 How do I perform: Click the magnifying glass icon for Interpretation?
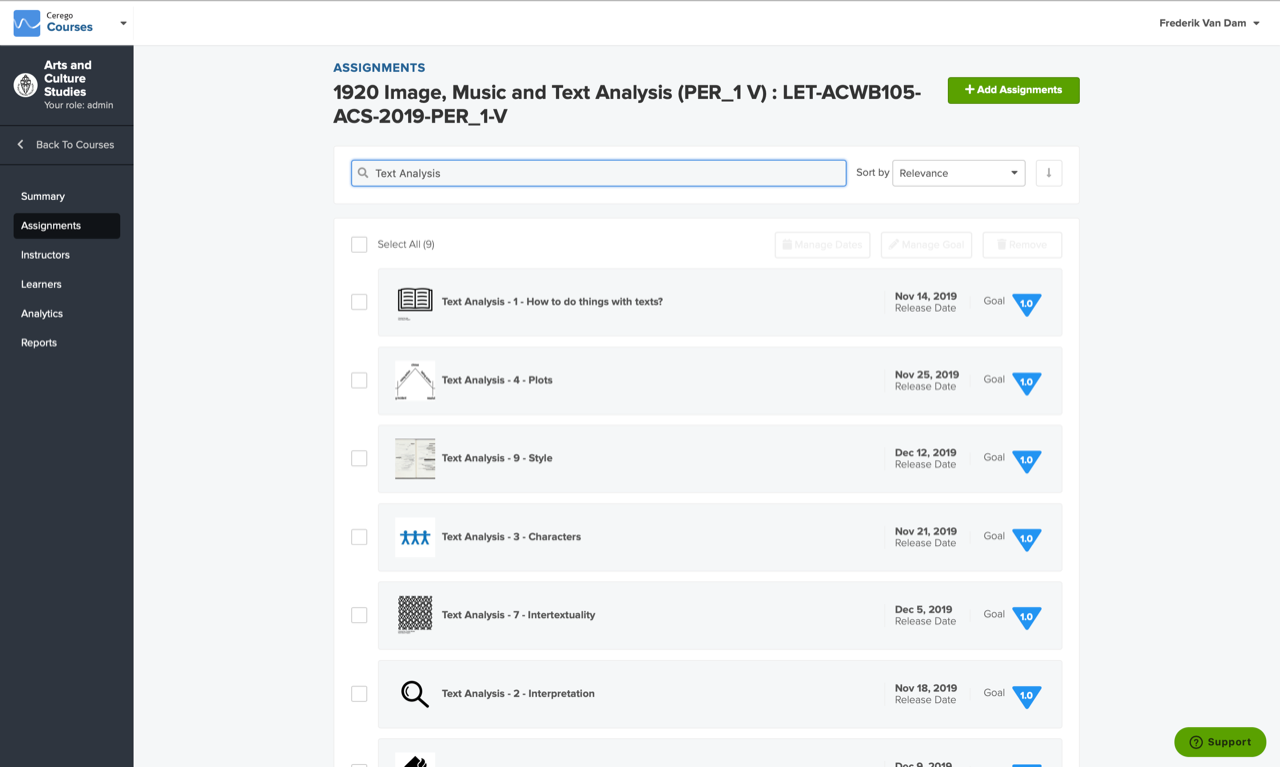pyautogui.click(x=415, y=693)
